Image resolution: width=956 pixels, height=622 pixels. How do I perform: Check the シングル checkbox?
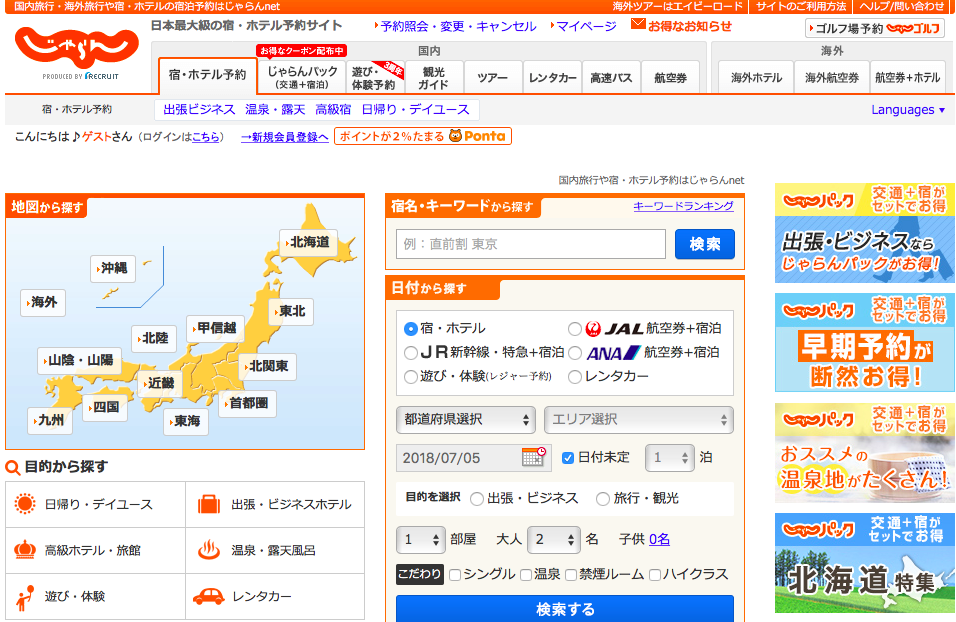coord(455,574)
